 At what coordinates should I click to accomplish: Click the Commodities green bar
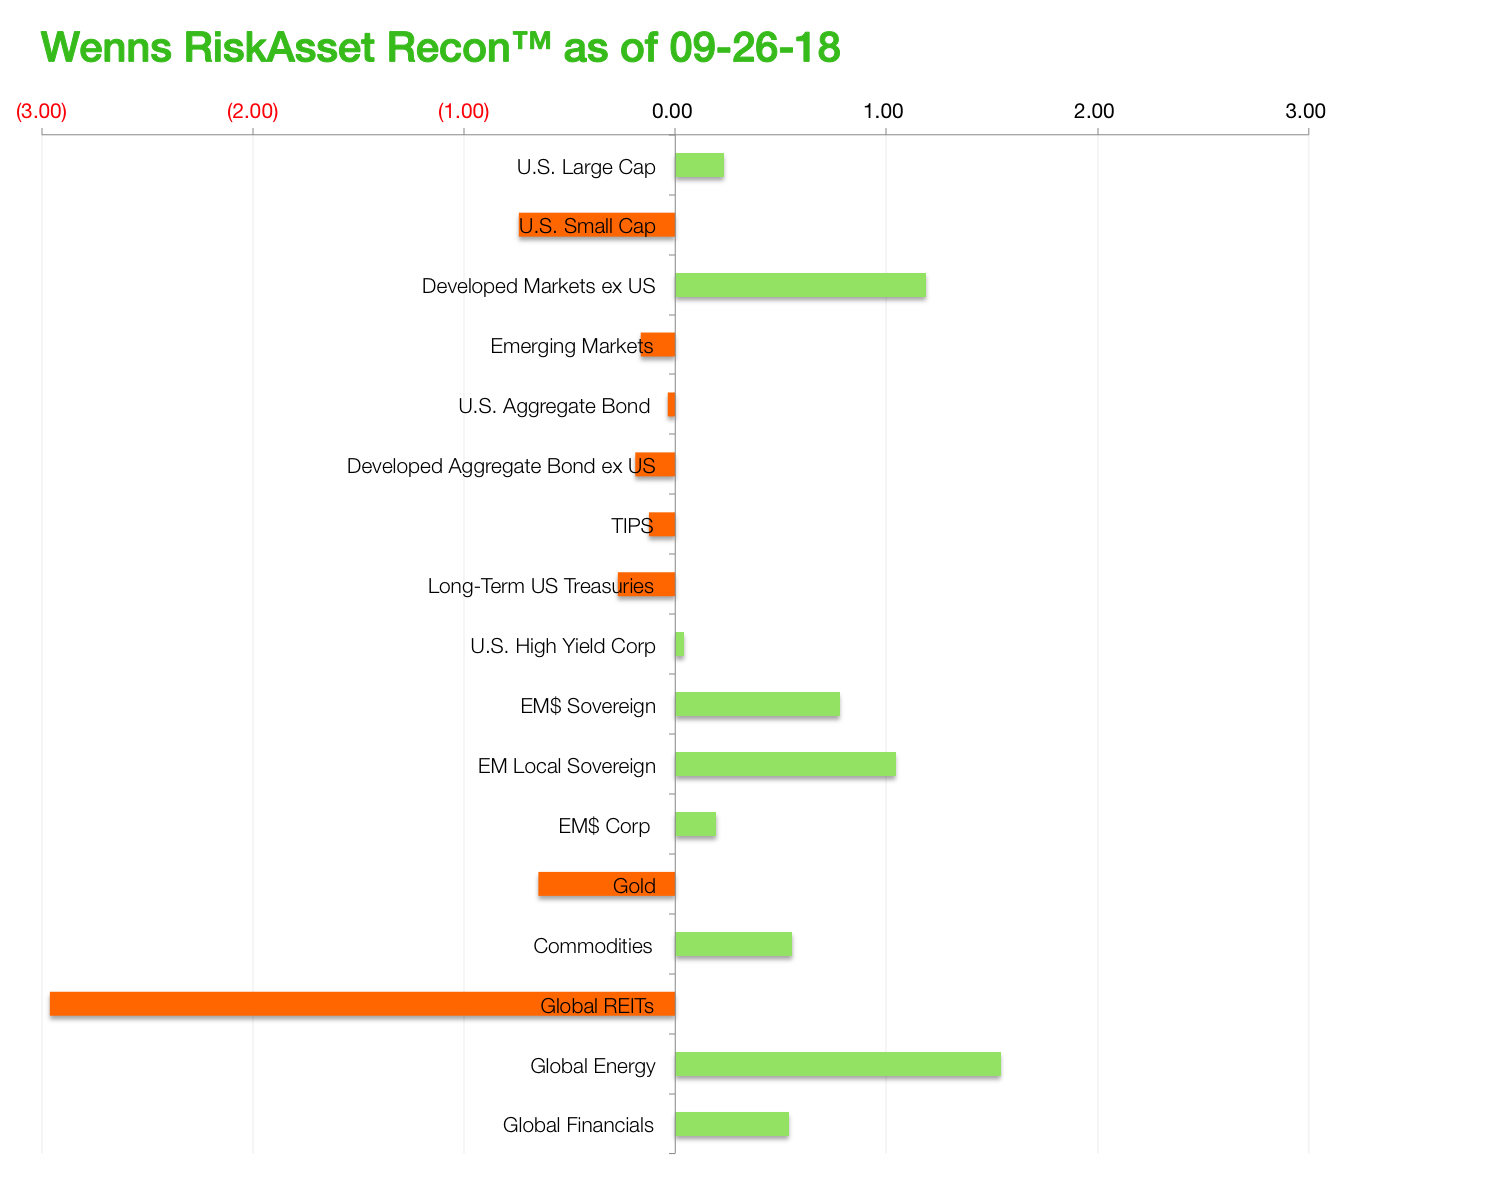tap(734, 944)
